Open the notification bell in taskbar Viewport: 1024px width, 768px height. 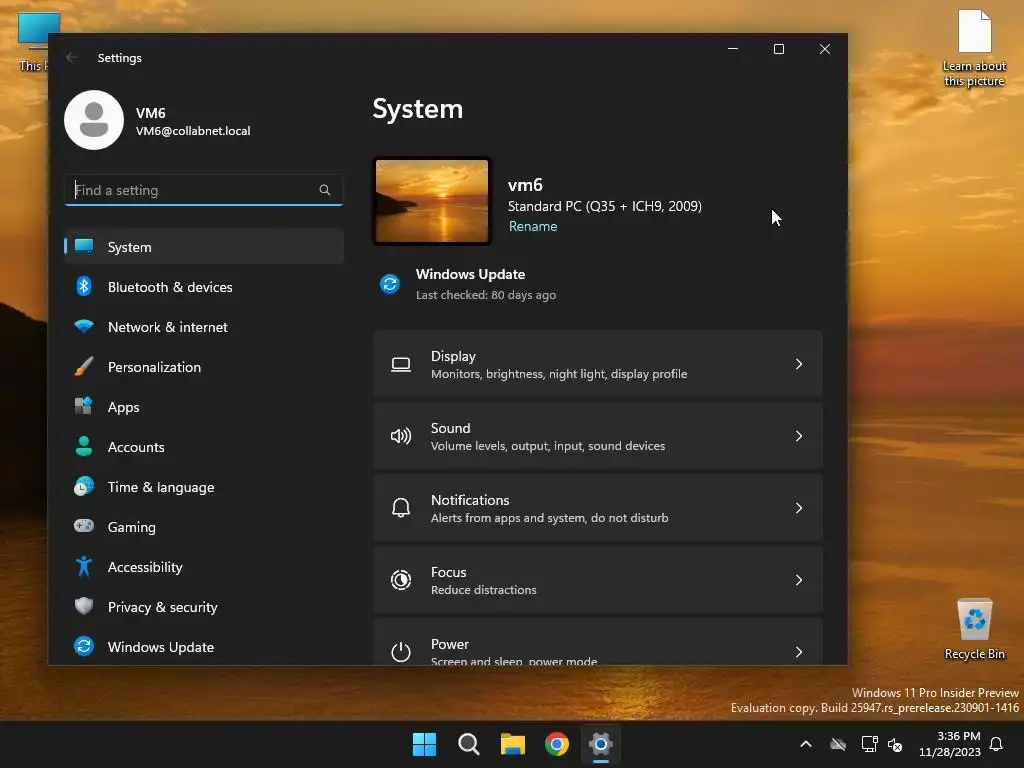[996, 744]
